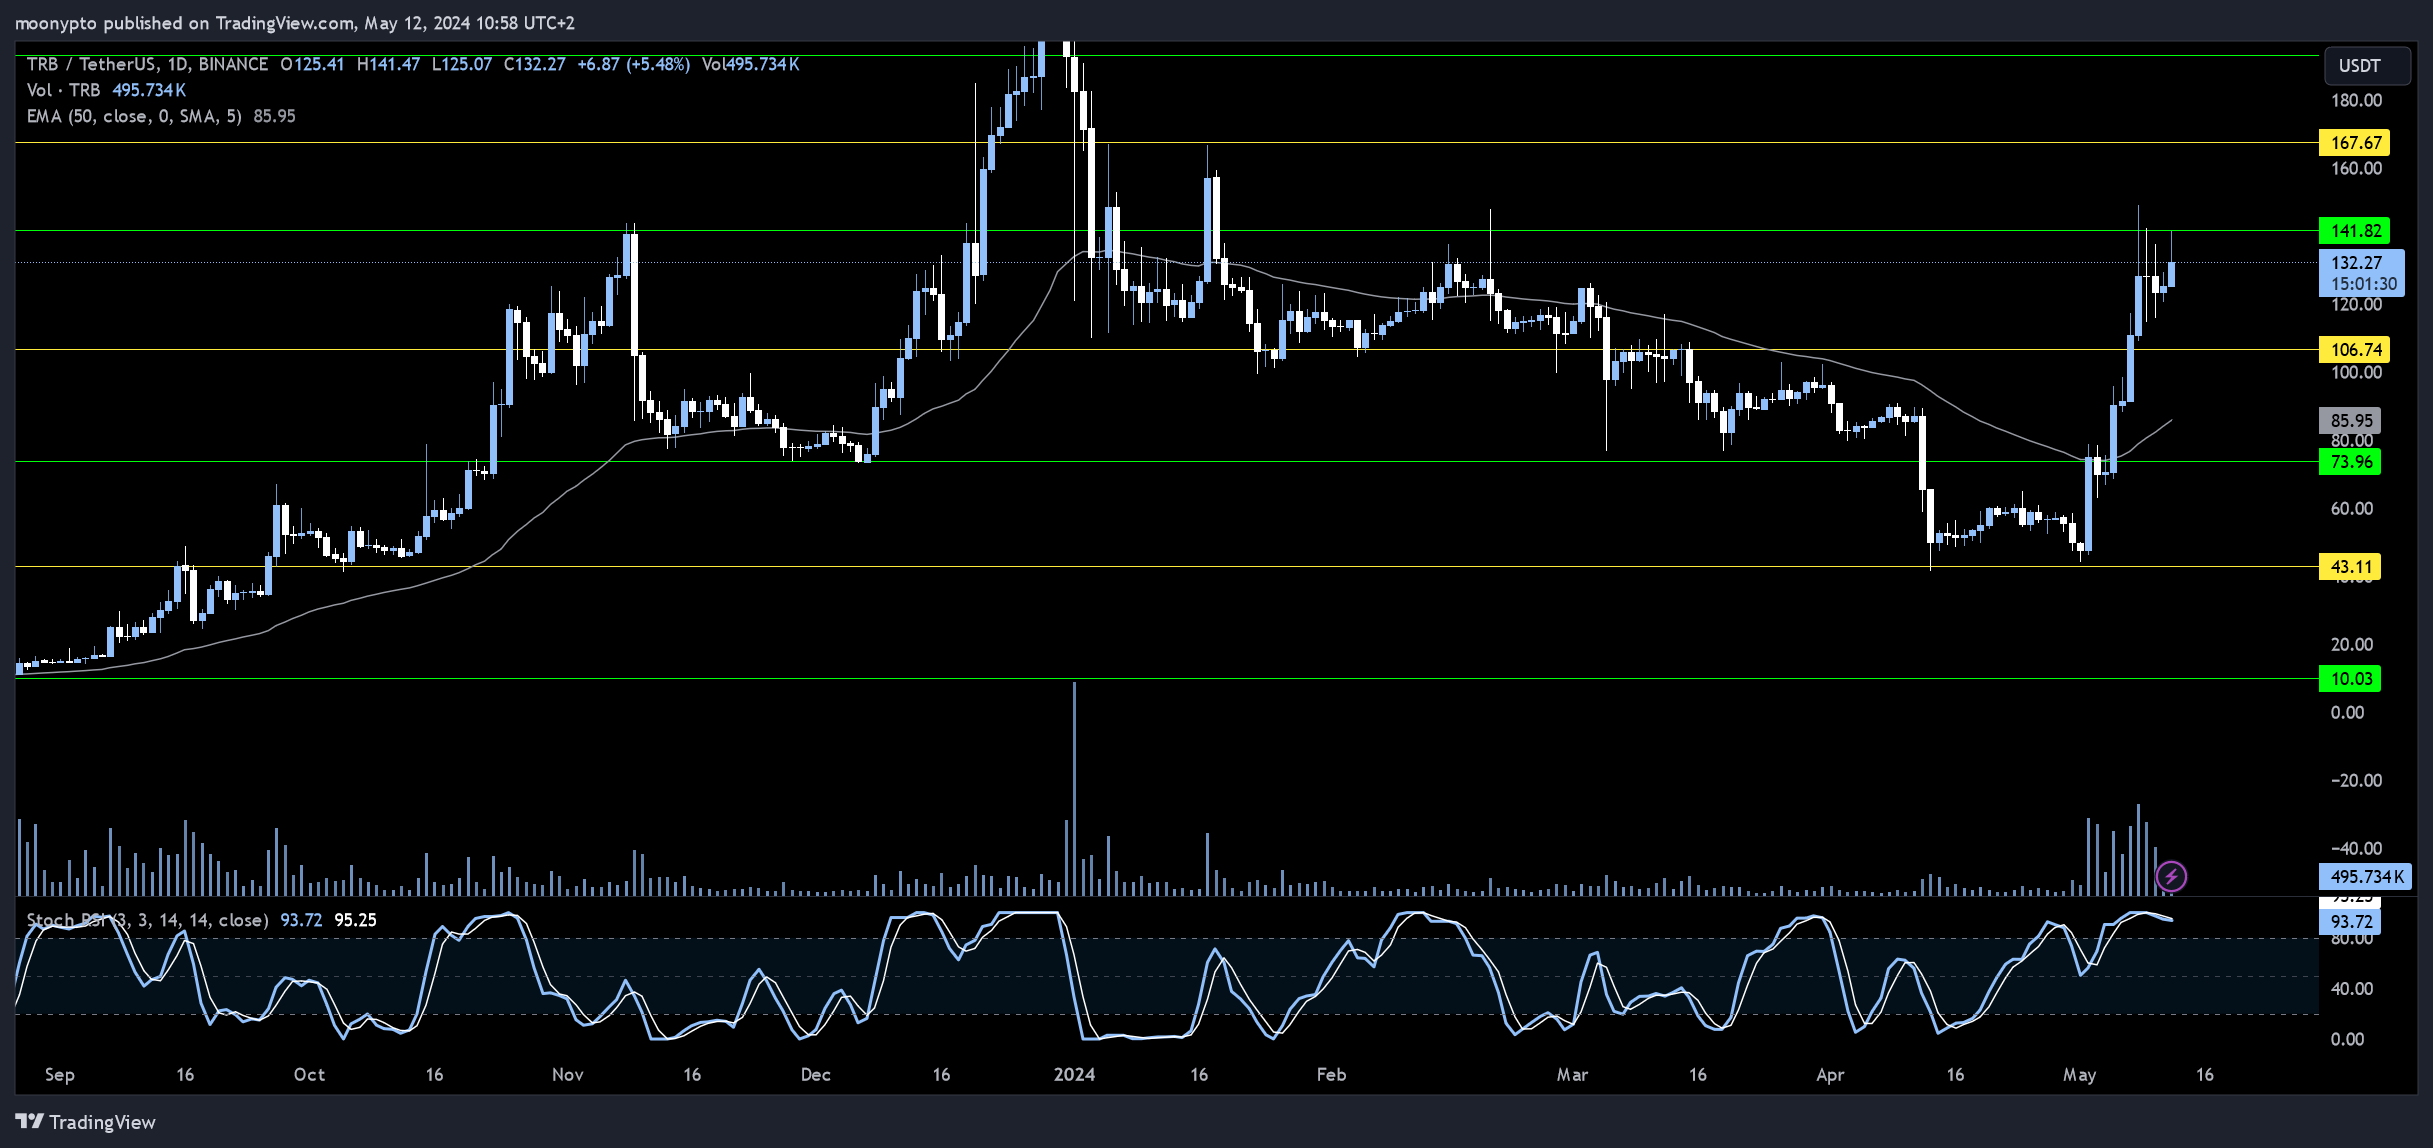Click the May label on time axis
This screenshot has height=1148, width=2433.
tap(2079, 1075)
